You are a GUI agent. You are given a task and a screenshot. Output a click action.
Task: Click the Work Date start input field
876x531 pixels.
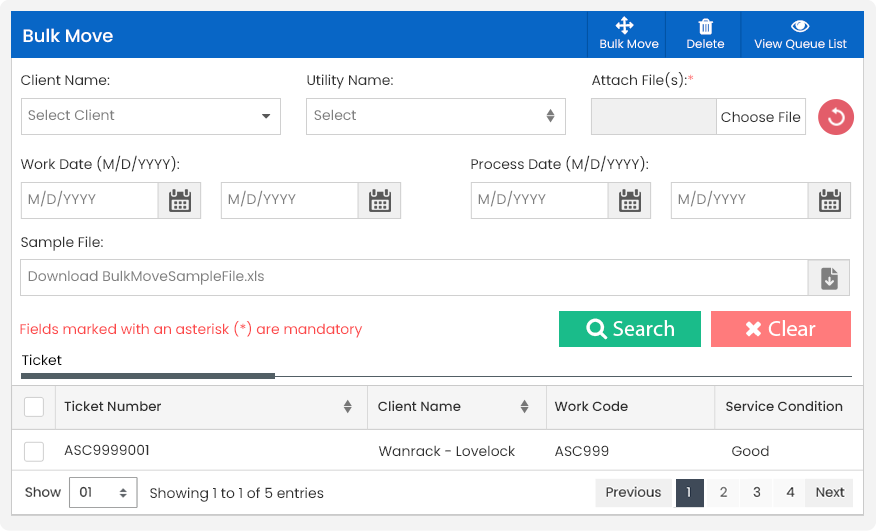pos(89,200)
